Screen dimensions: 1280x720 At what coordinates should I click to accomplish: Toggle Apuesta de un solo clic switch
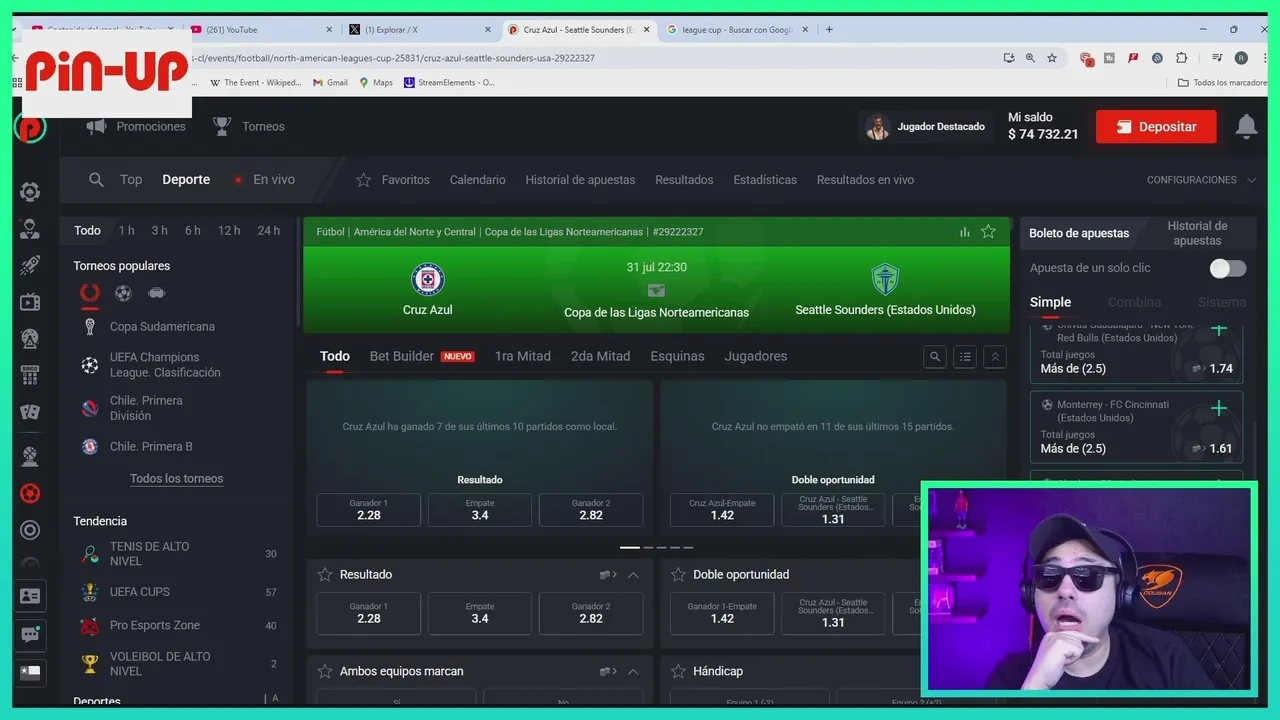pos(1227,268)
